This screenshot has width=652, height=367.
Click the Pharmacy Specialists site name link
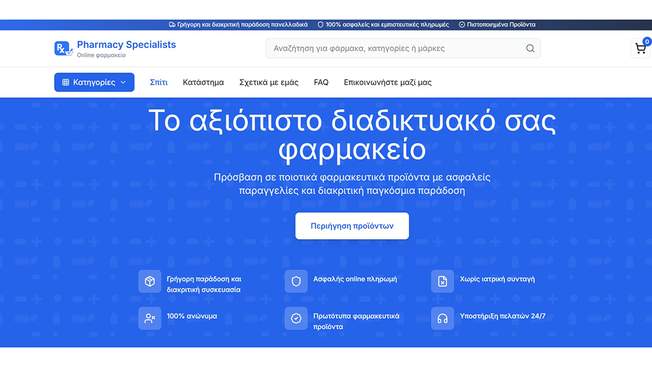point(126,44)
